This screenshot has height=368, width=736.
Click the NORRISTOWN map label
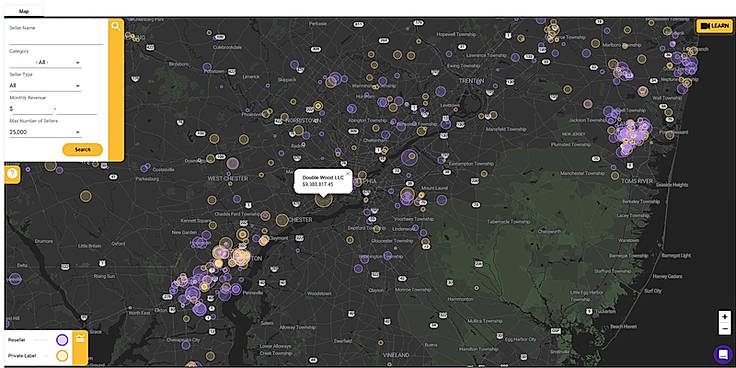(303, 120)
